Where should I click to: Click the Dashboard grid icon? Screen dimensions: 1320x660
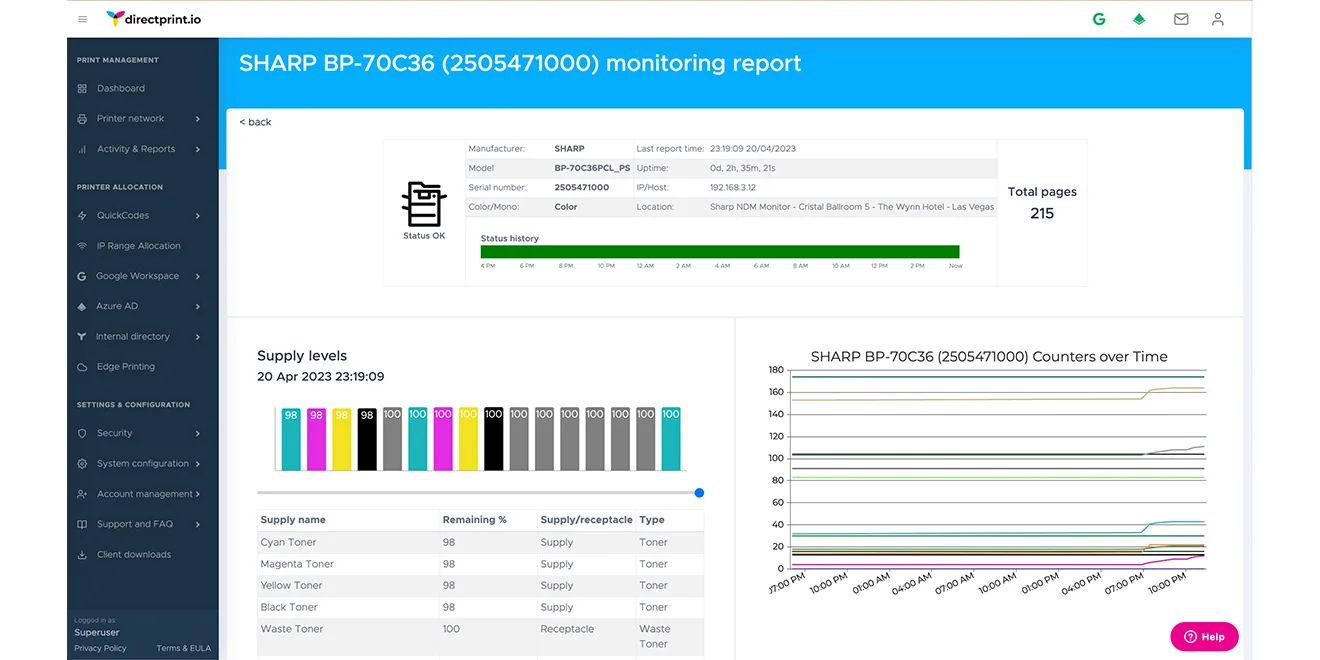click(x=82, y=88)
